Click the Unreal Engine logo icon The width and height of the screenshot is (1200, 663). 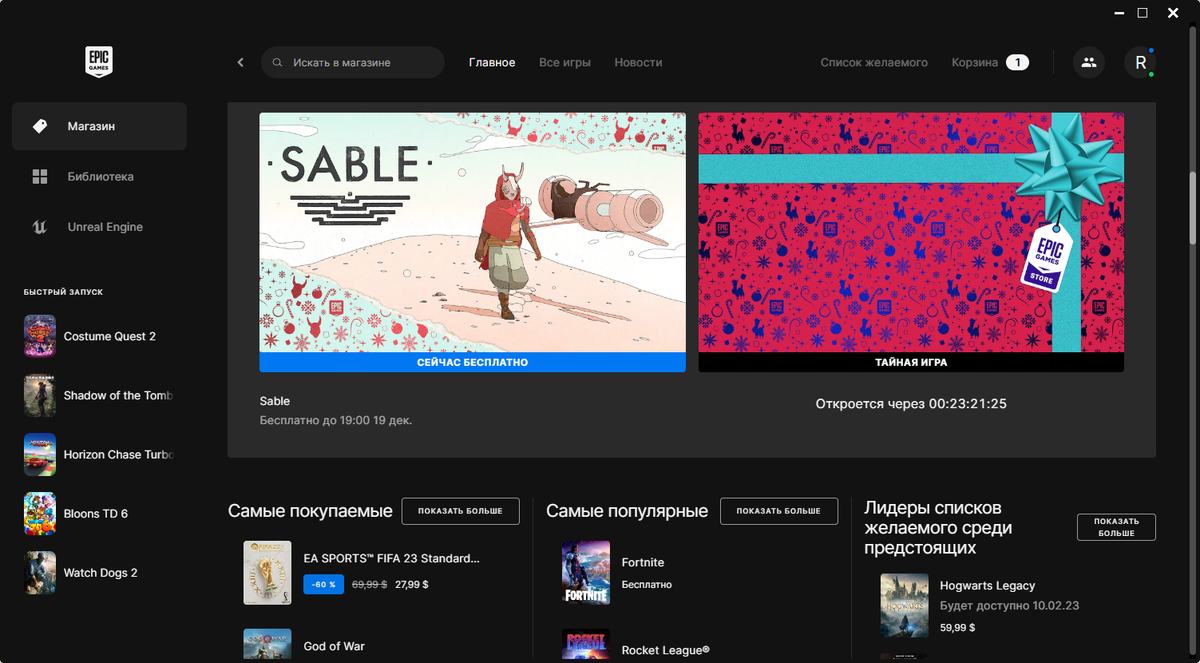tap(40, 227)
